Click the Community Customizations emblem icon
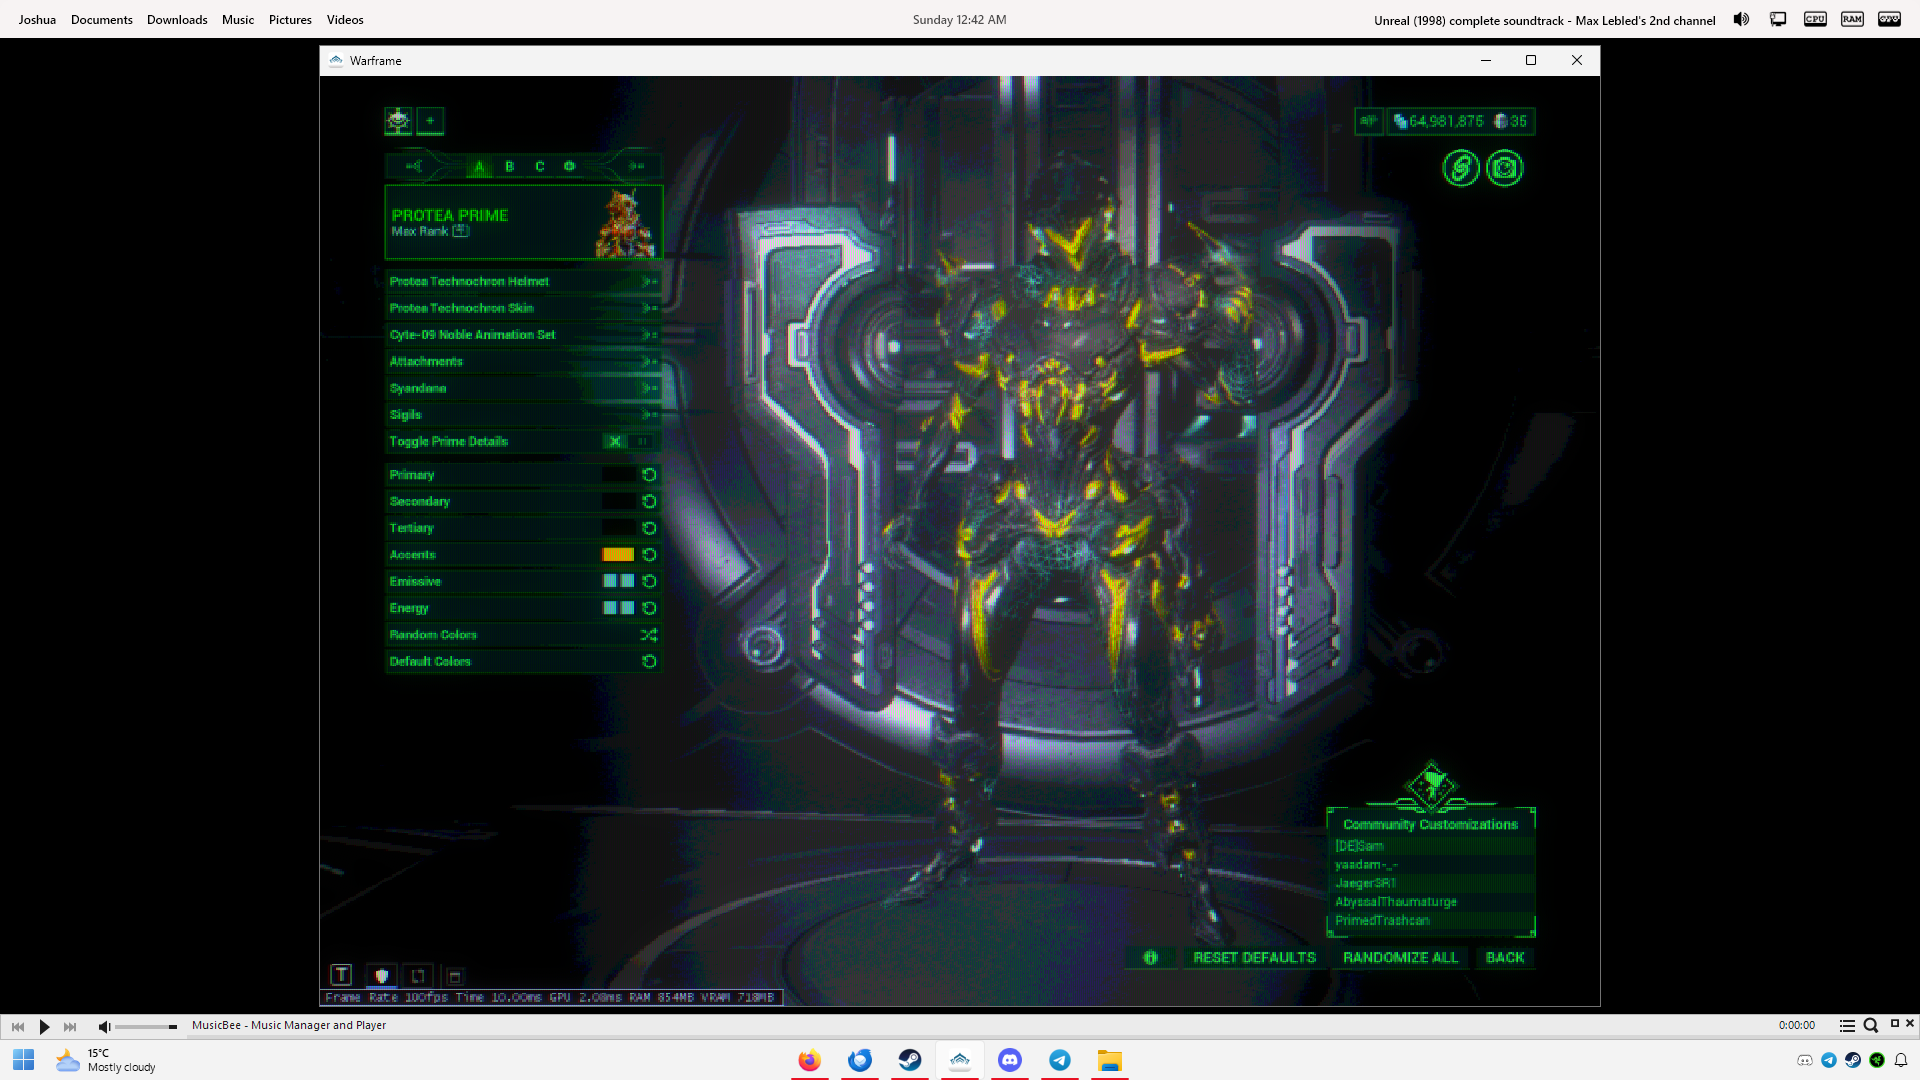This screenshot has width=1920, height=1080. click(x=1431, y=785)
